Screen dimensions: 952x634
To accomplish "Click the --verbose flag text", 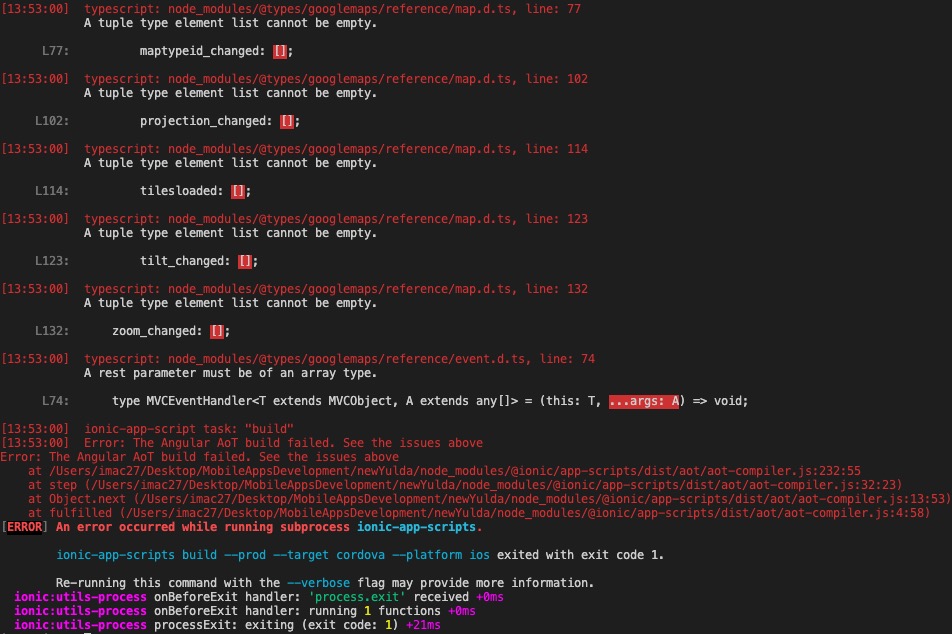I will 318,583.
